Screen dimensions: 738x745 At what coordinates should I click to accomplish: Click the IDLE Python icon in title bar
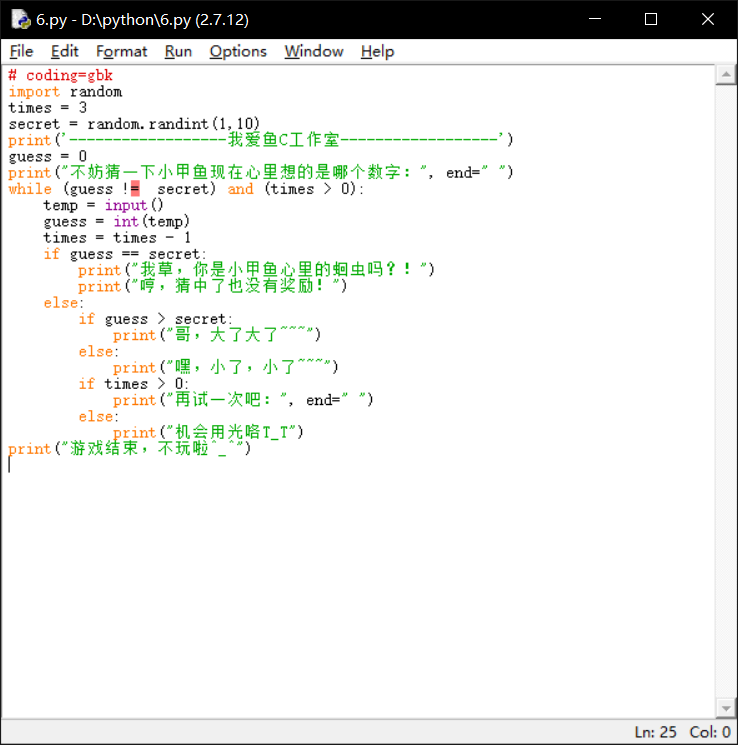click(x=20, y=19)
